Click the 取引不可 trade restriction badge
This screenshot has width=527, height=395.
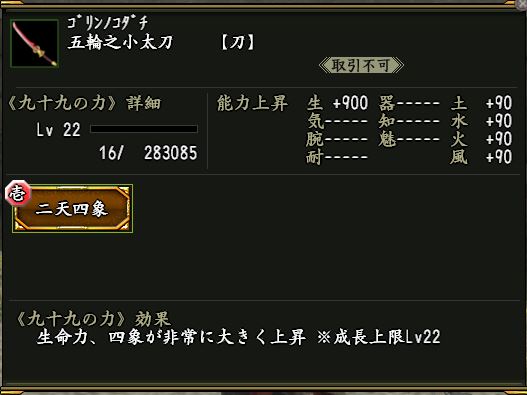point(361,65)
